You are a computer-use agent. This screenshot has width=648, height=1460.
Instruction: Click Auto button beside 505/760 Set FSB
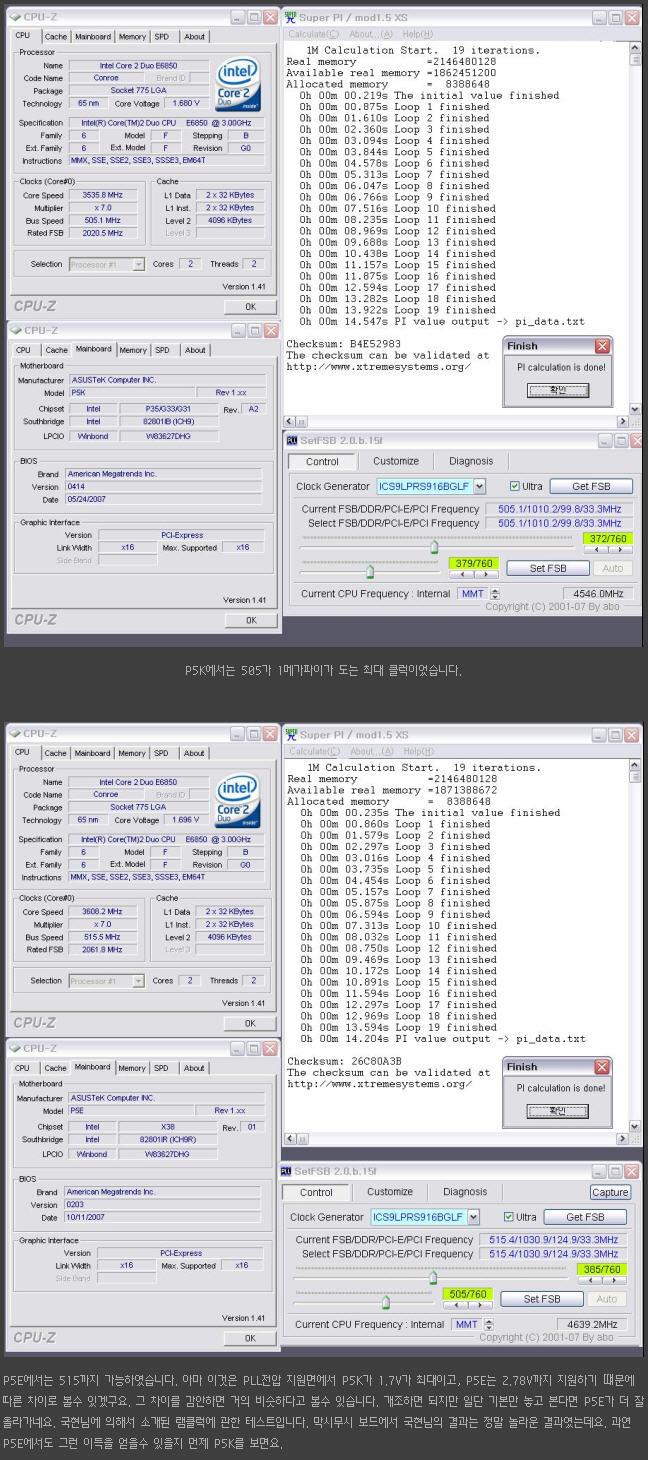click(x=607, y=1299)
